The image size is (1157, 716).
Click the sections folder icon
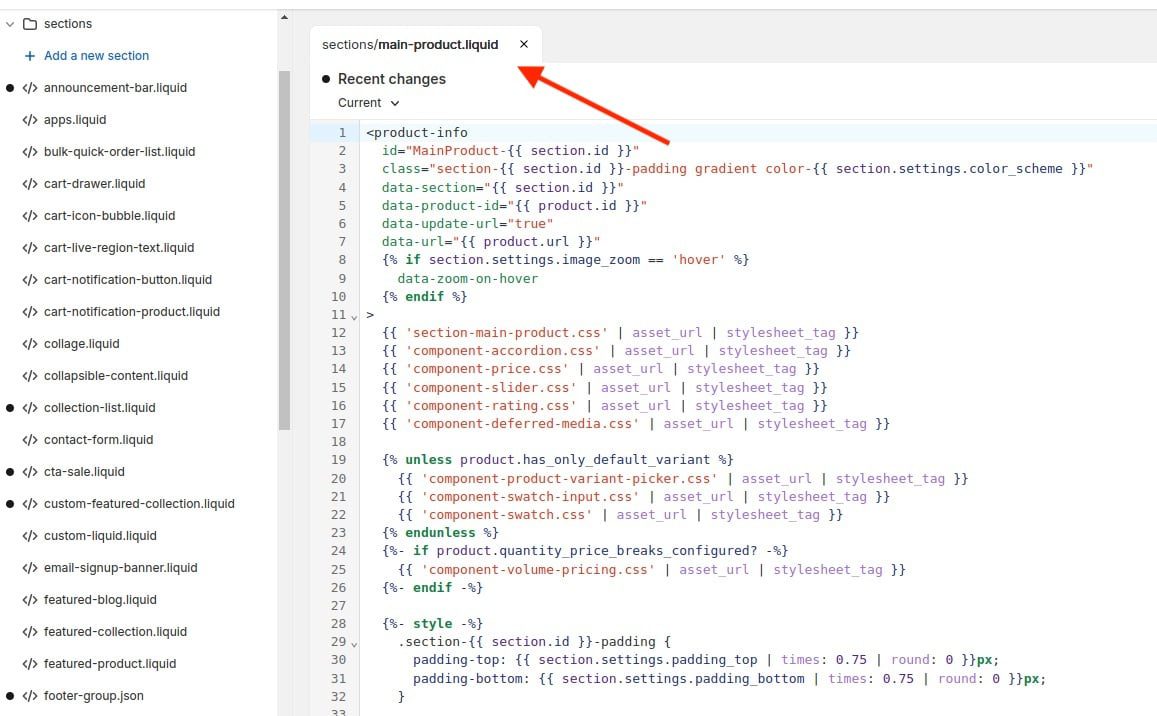click(30, 24)
